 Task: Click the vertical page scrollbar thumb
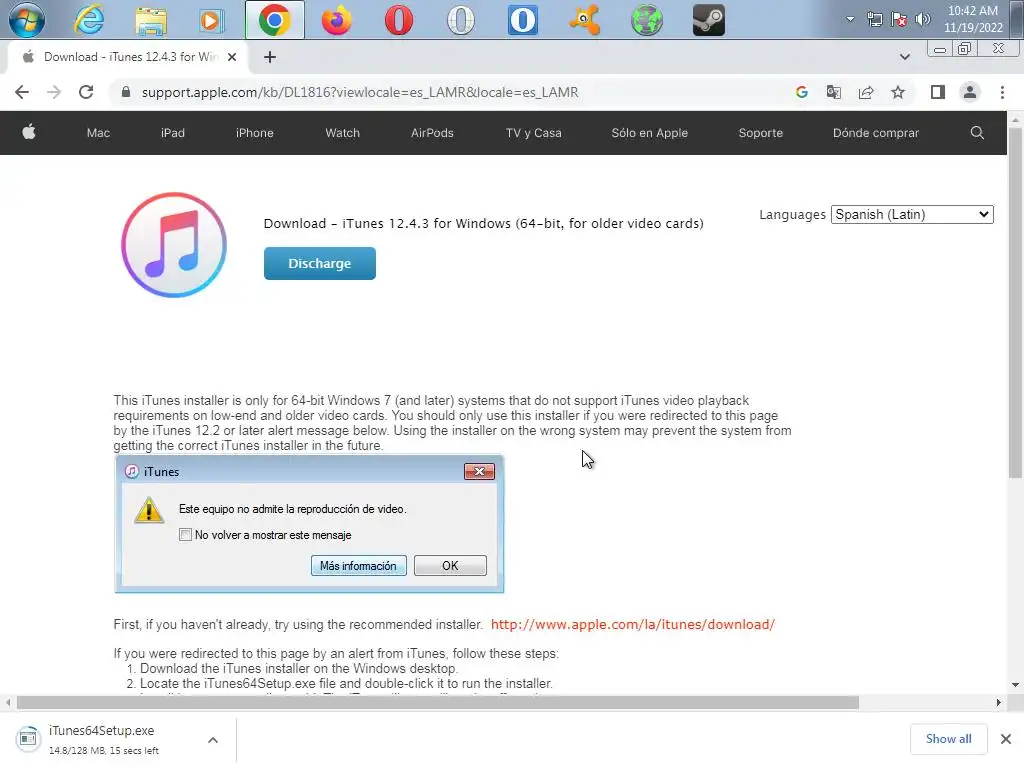click(1015, 302)
